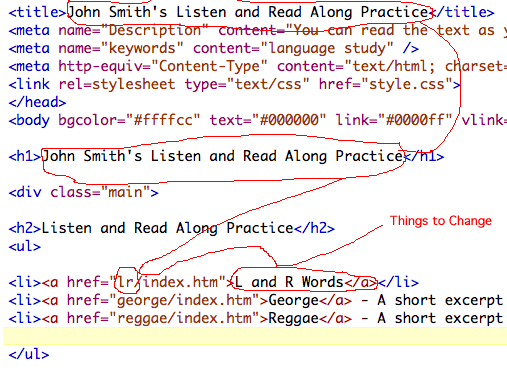This screenshot has height=389, width=507.
Task: Click the name="keywords" attribute
Action: point(121,49)
